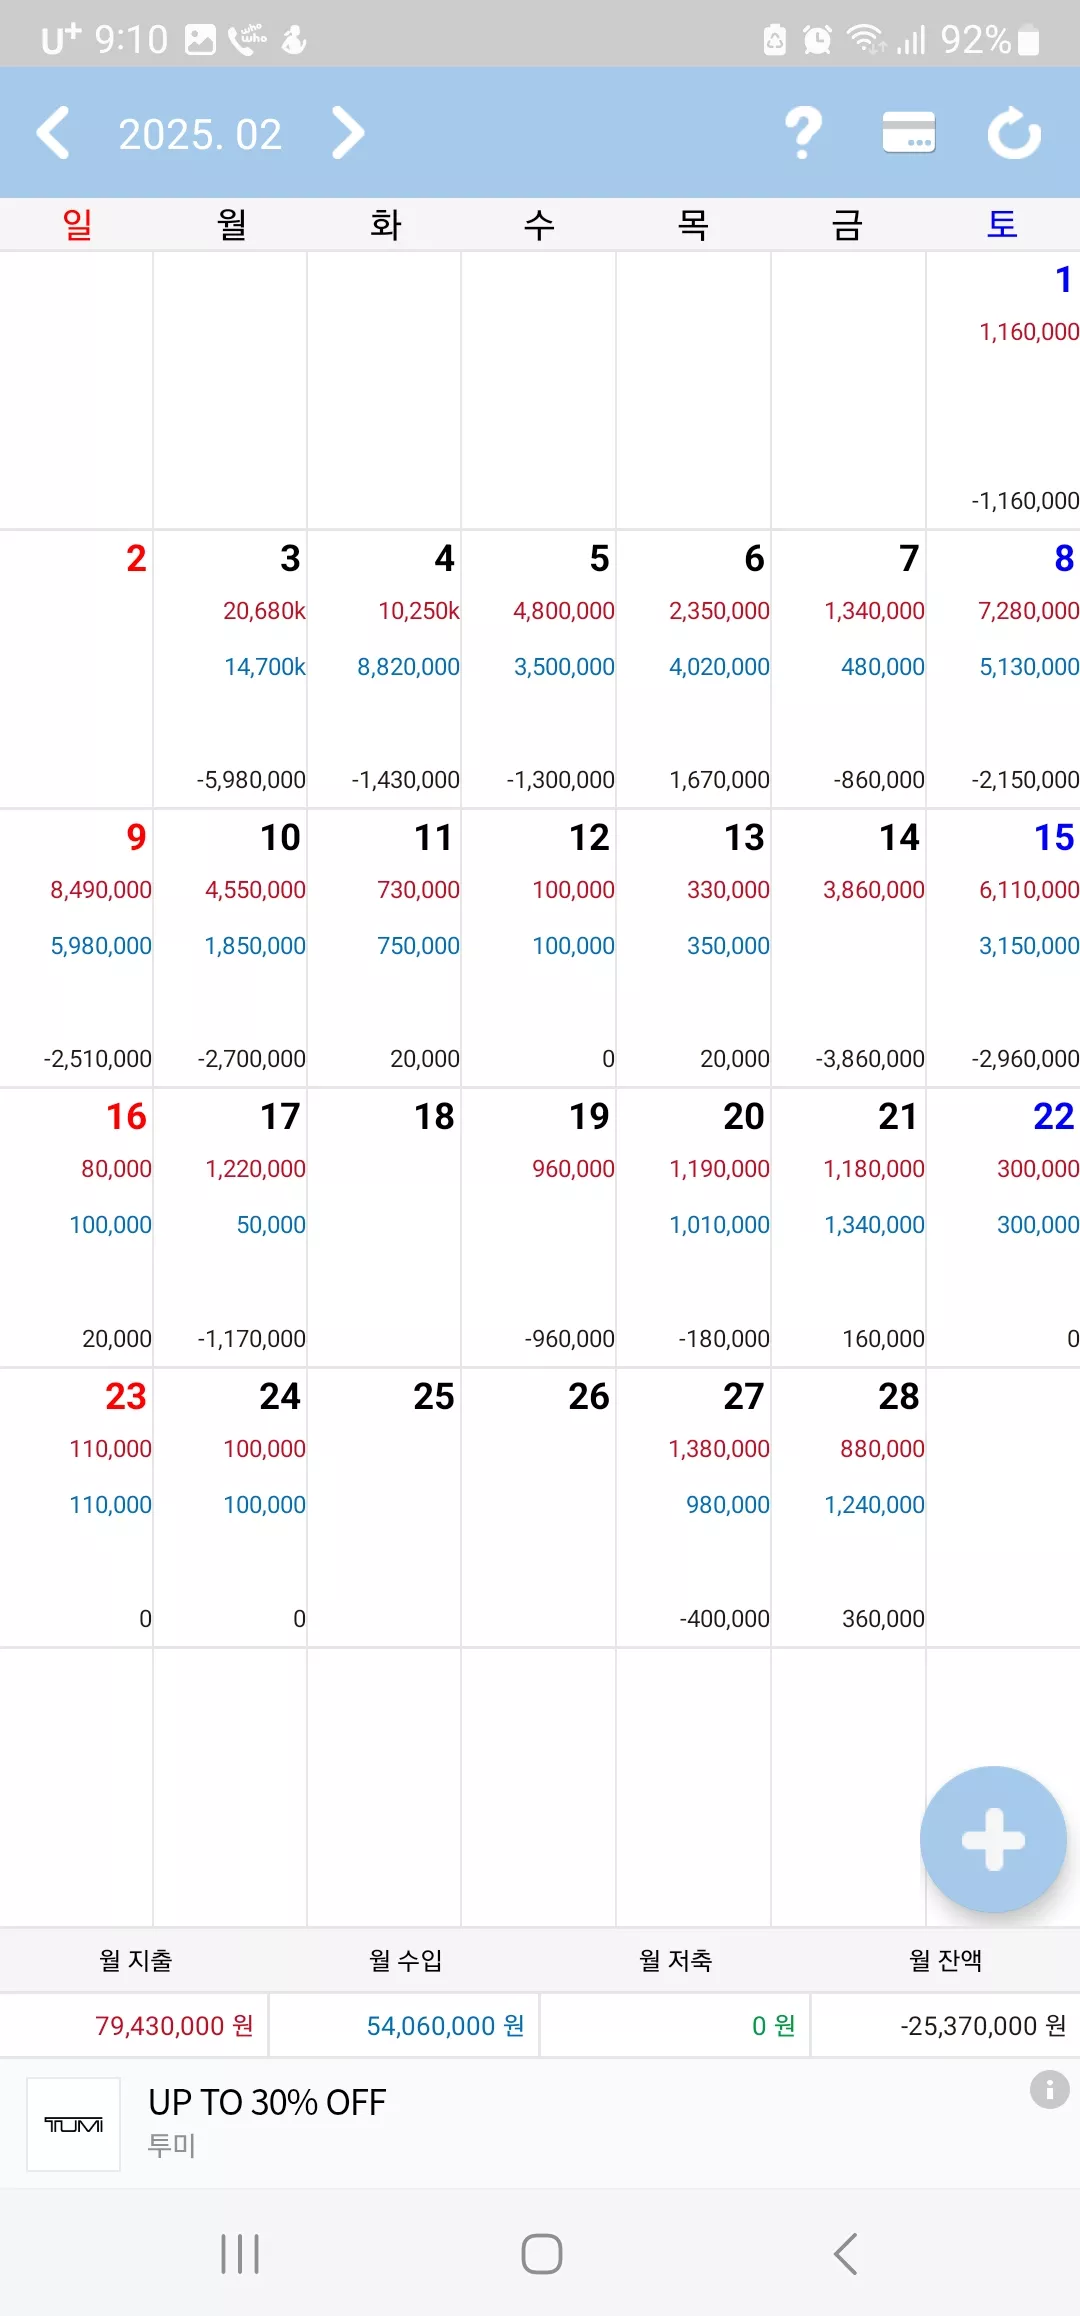
Task: Open February 27 day entries
Action: point(693,1507)
